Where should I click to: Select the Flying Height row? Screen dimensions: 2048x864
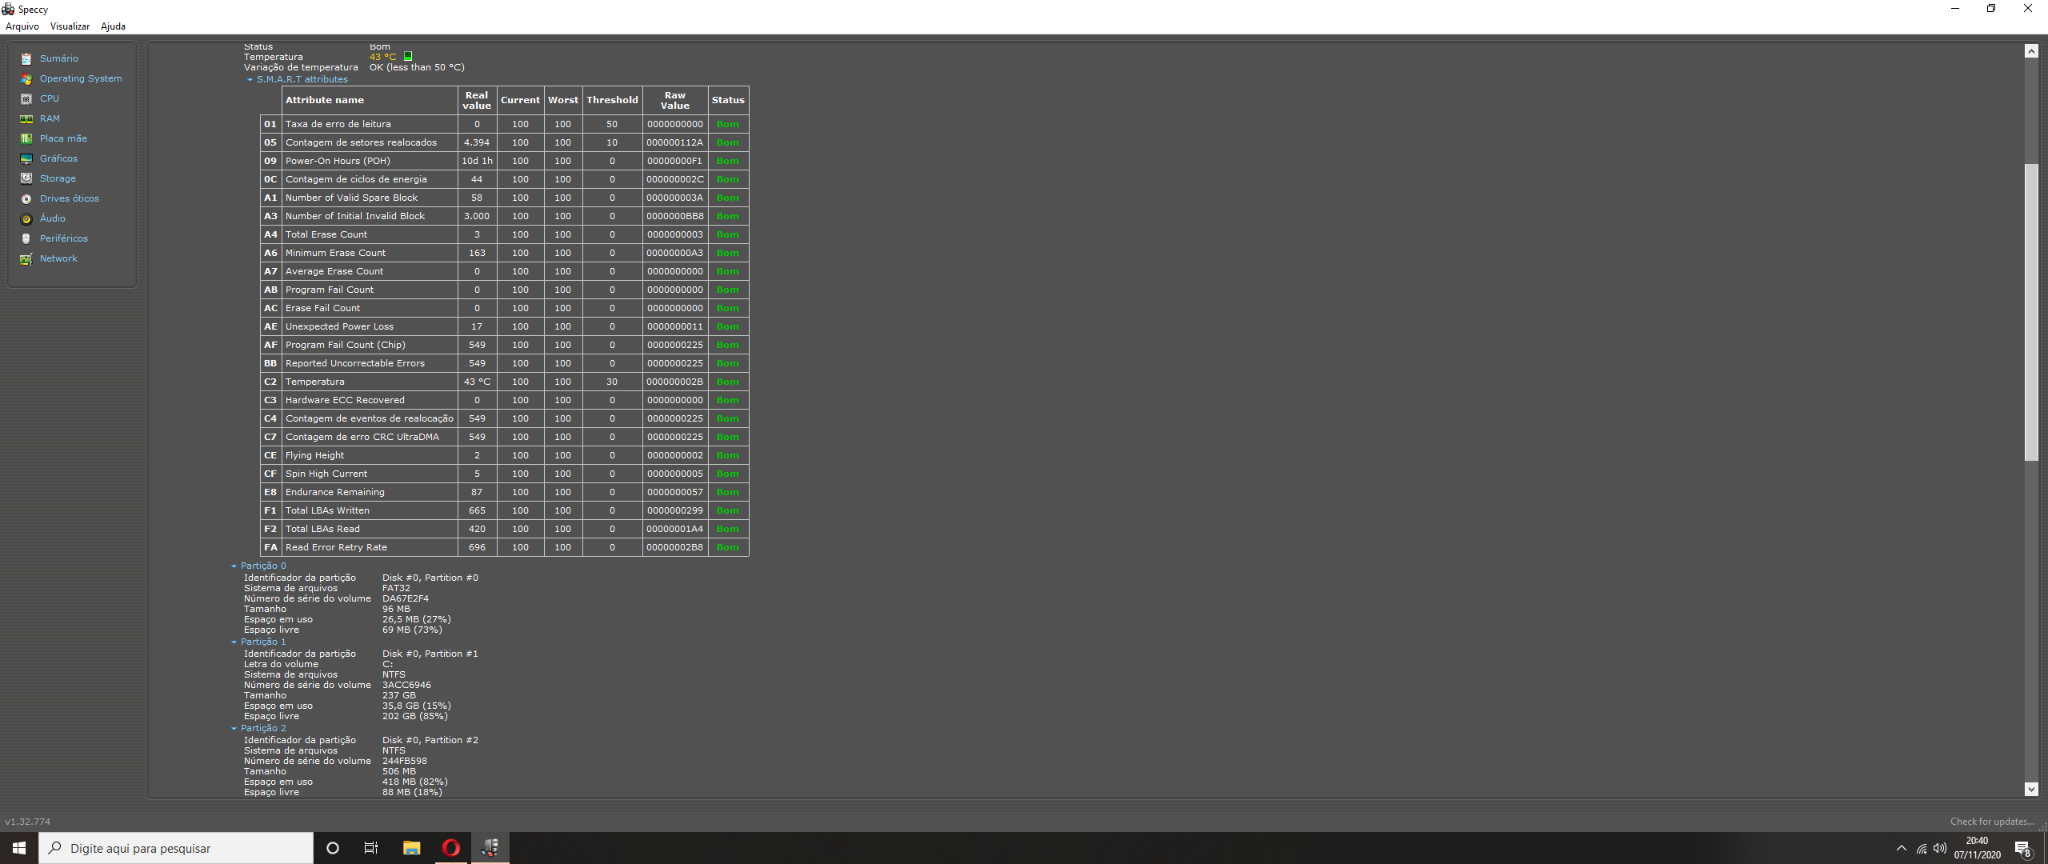pyautogui.click(x=504, y=456)
